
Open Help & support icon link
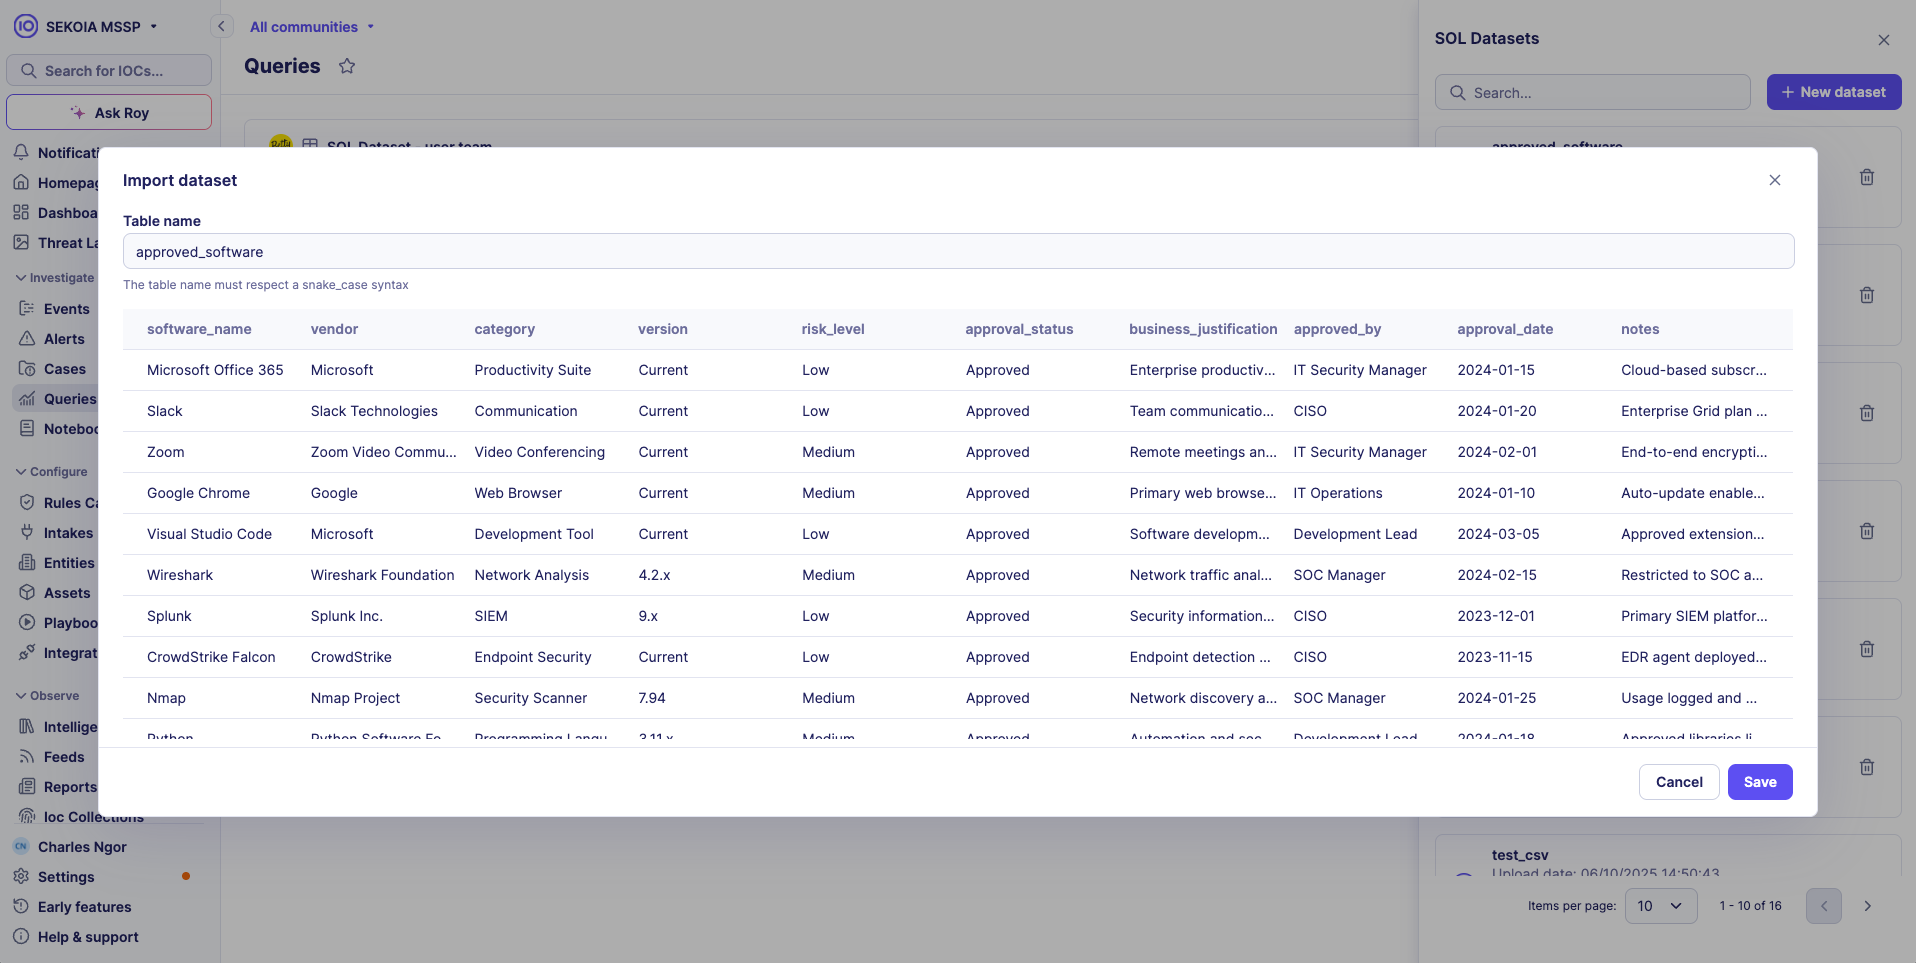click(x=21, y=937)
